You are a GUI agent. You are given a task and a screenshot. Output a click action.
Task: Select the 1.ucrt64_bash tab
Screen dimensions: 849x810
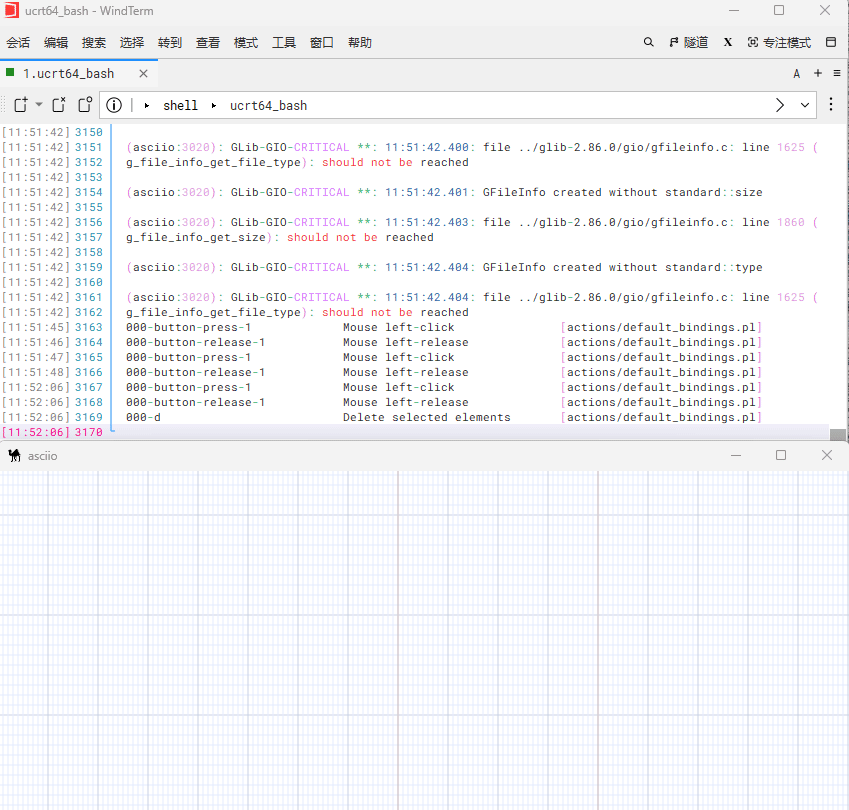coord(68,74)
